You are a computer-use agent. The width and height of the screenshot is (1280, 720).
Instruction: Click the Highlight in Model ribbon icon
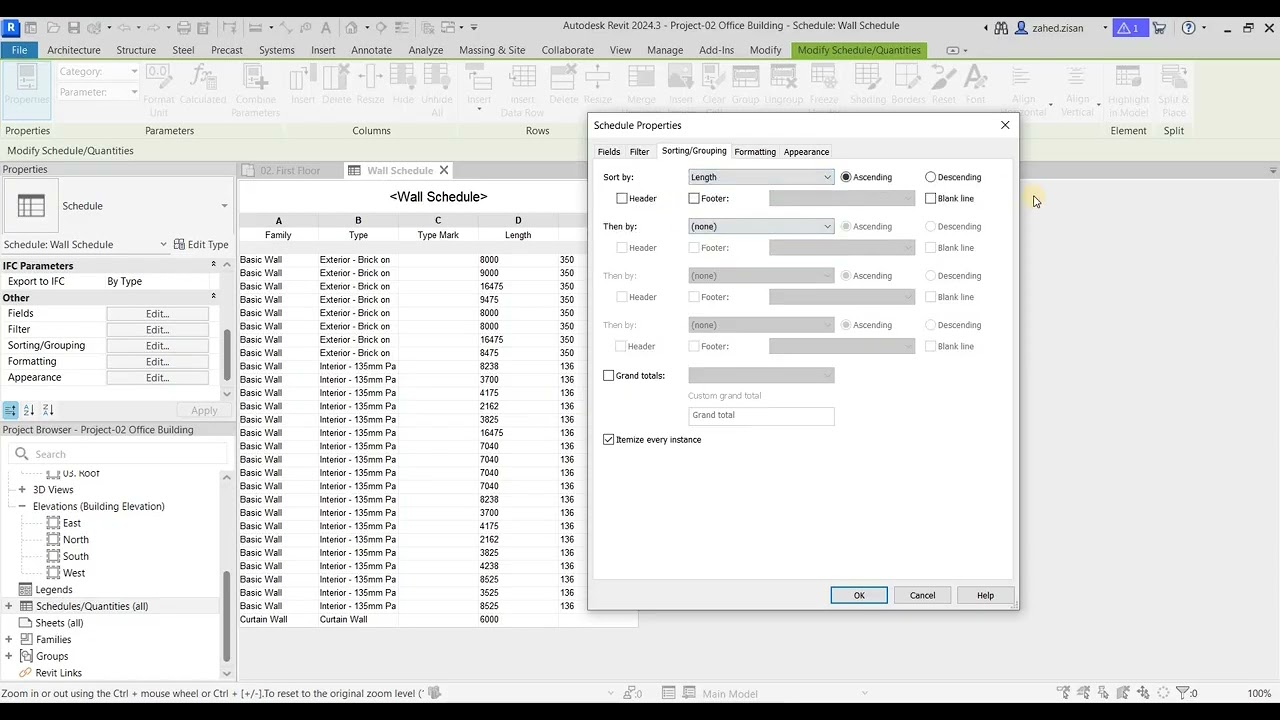1128,78
